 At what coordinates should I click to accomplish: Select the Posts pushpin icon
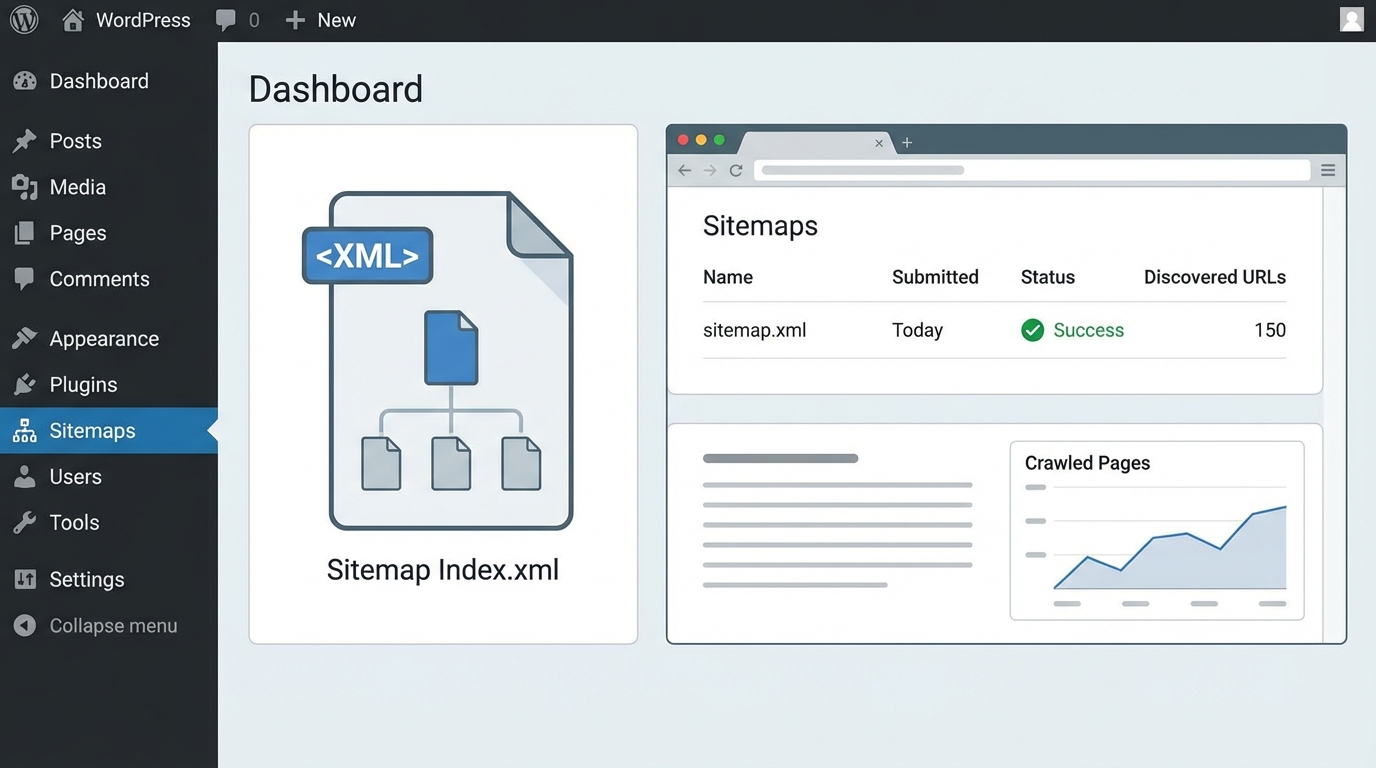[x=25, y=140]
